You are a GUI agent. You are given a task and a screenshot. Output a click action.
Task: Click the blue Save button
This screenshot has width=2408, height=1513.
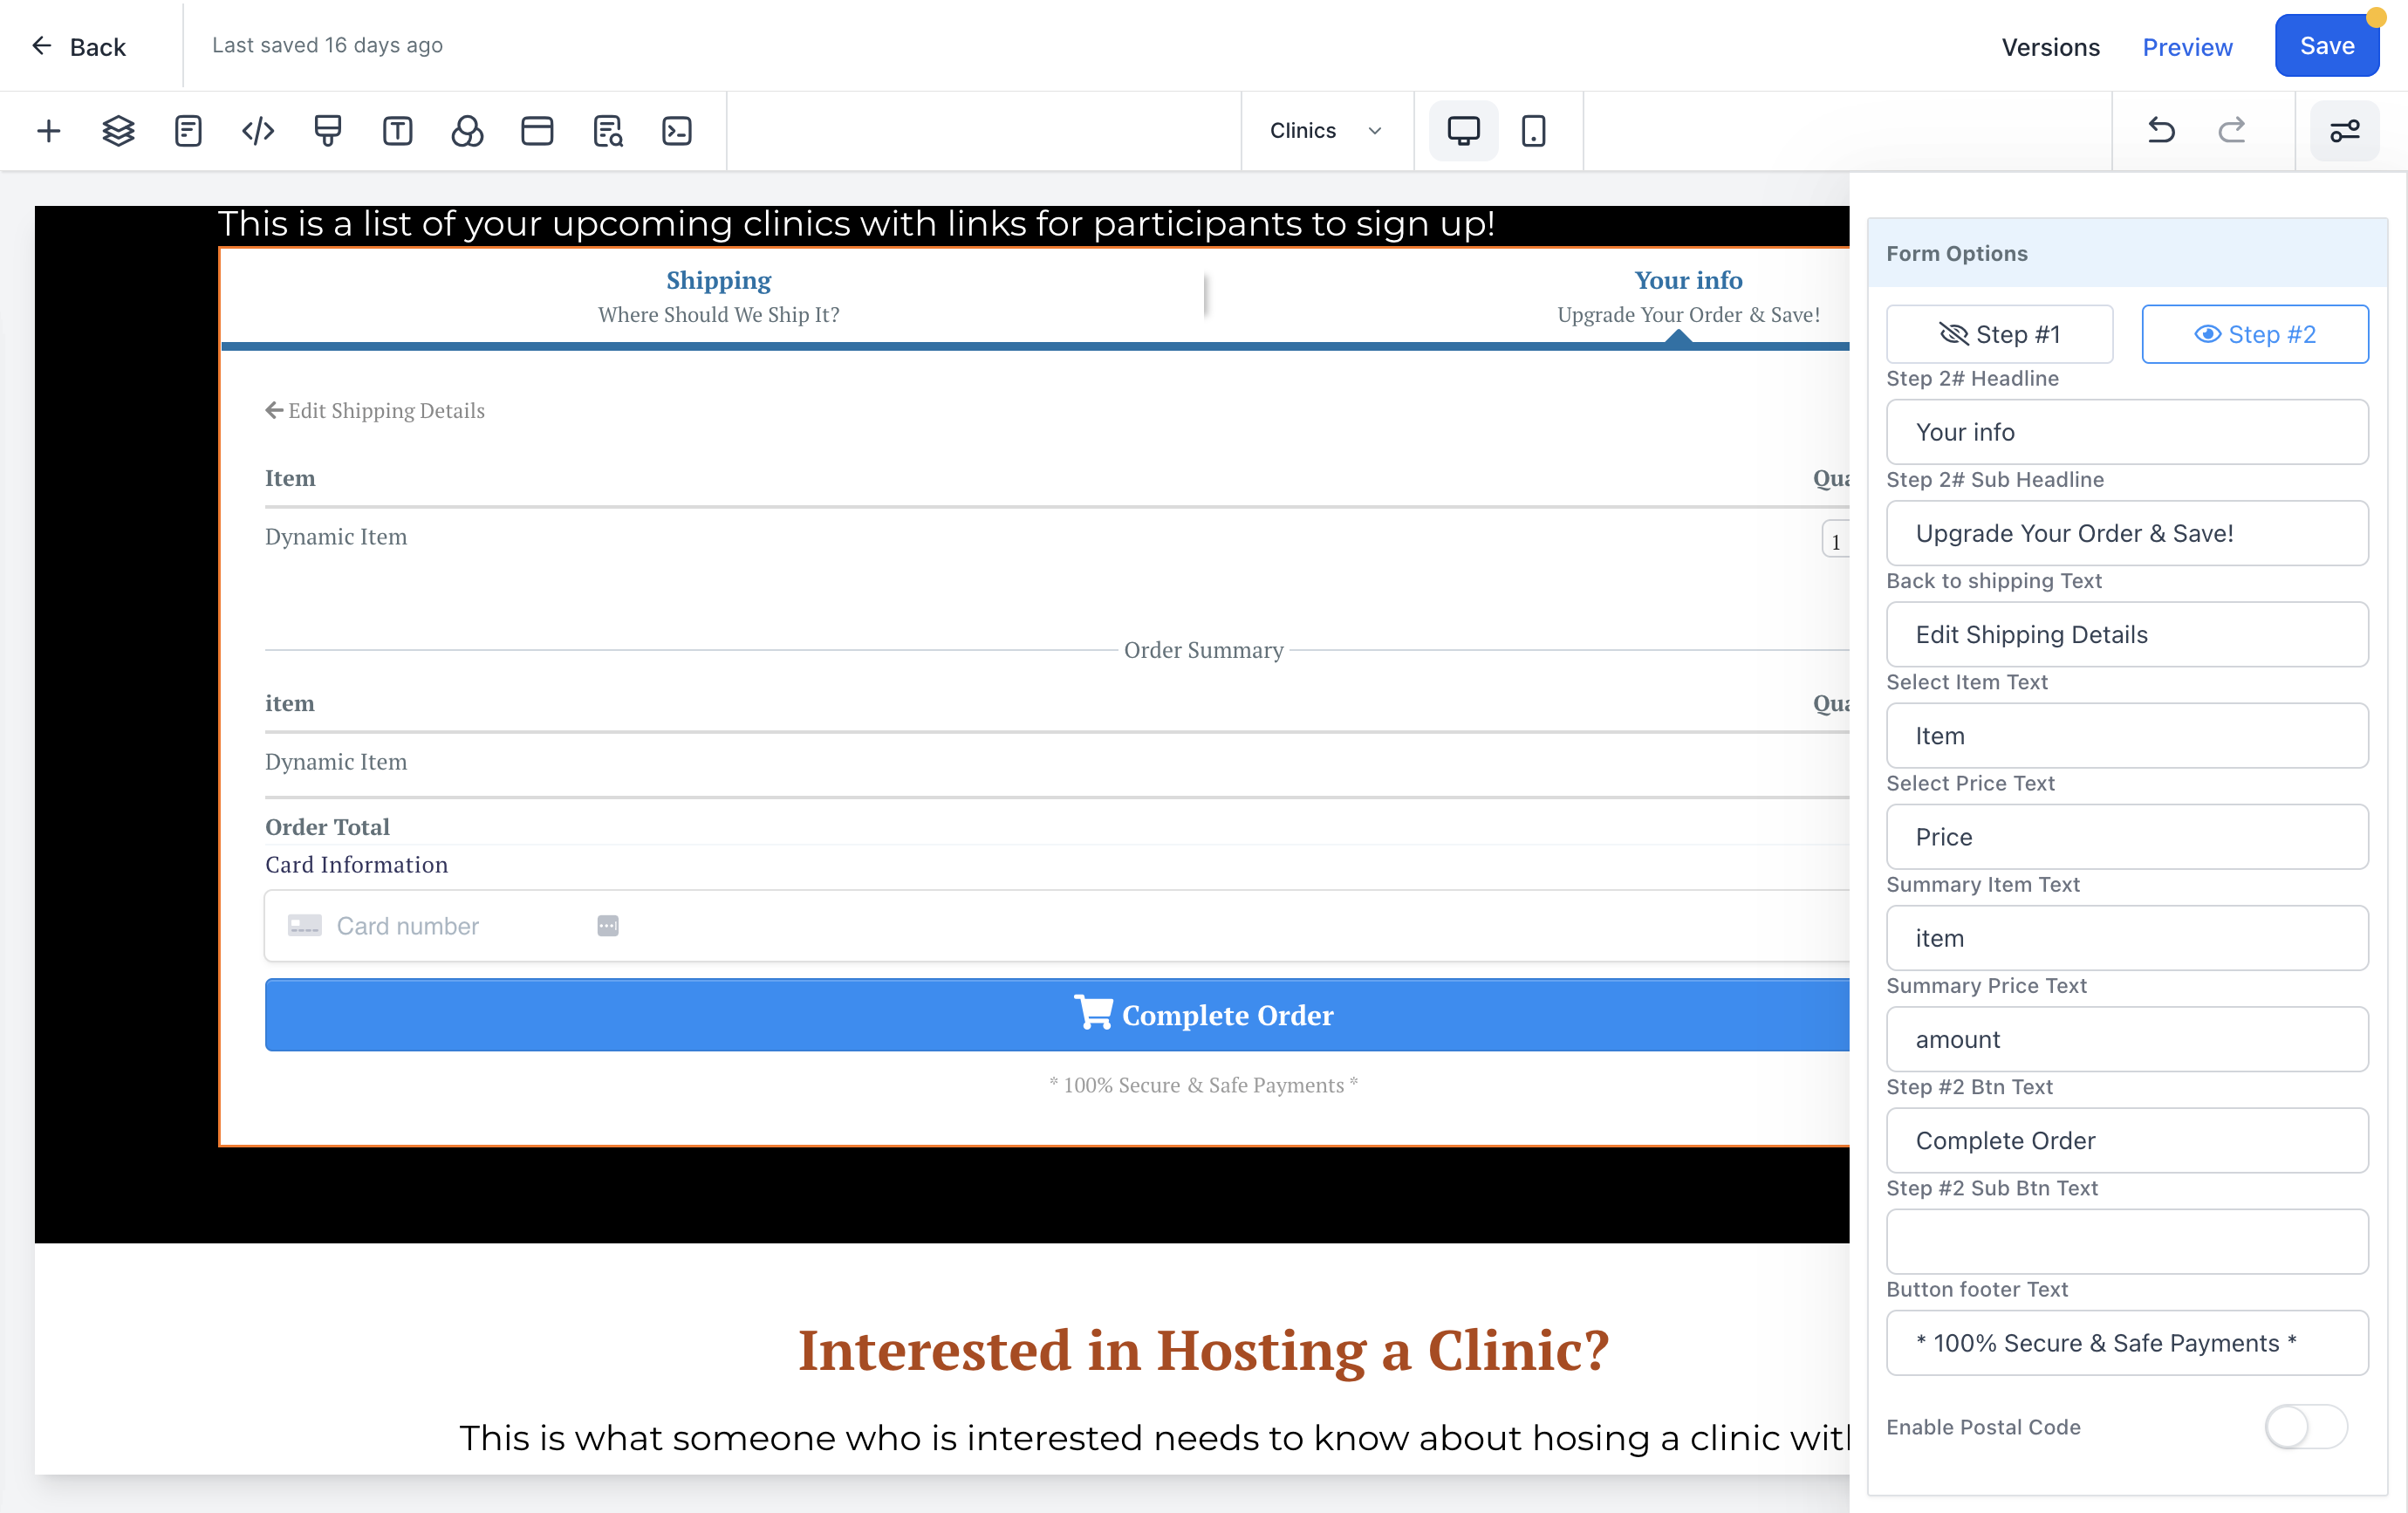(x=2326, y=46)
